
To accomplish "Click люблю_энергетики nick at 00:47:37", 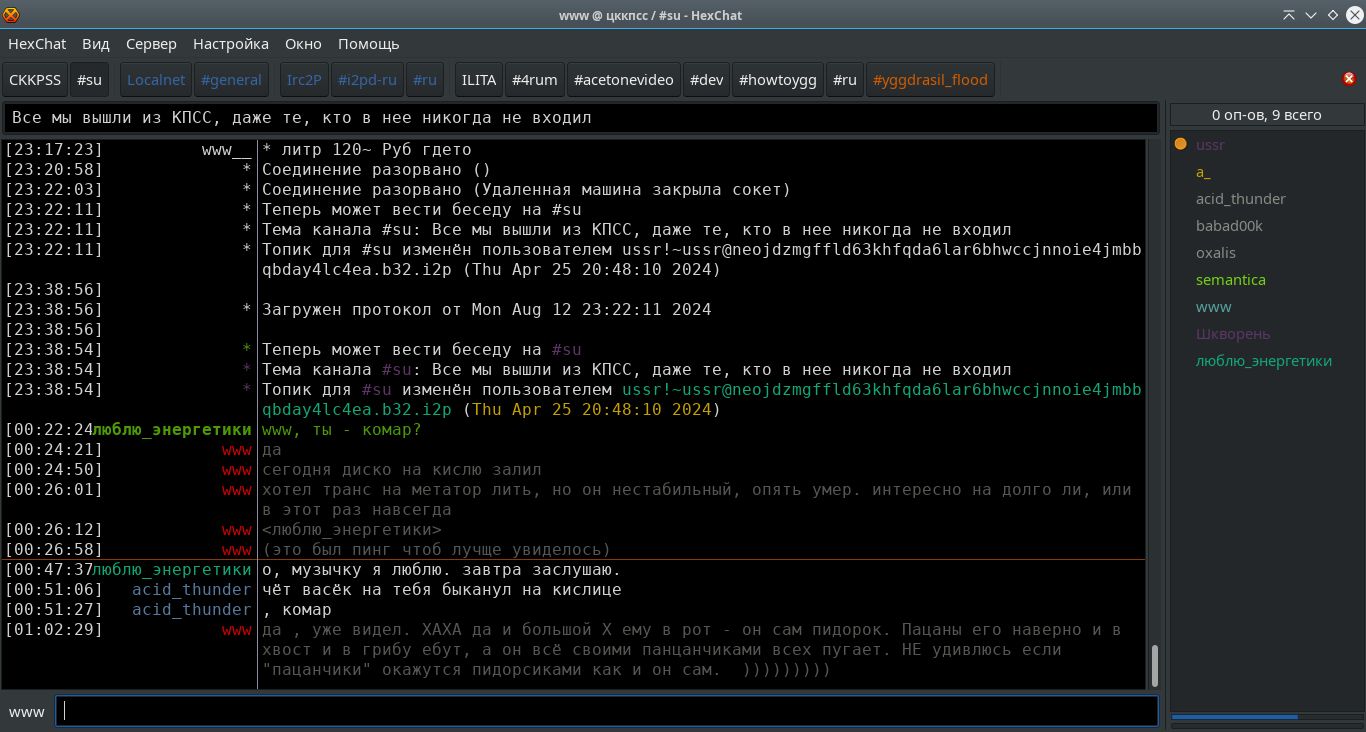I will [x=172, y=570].
